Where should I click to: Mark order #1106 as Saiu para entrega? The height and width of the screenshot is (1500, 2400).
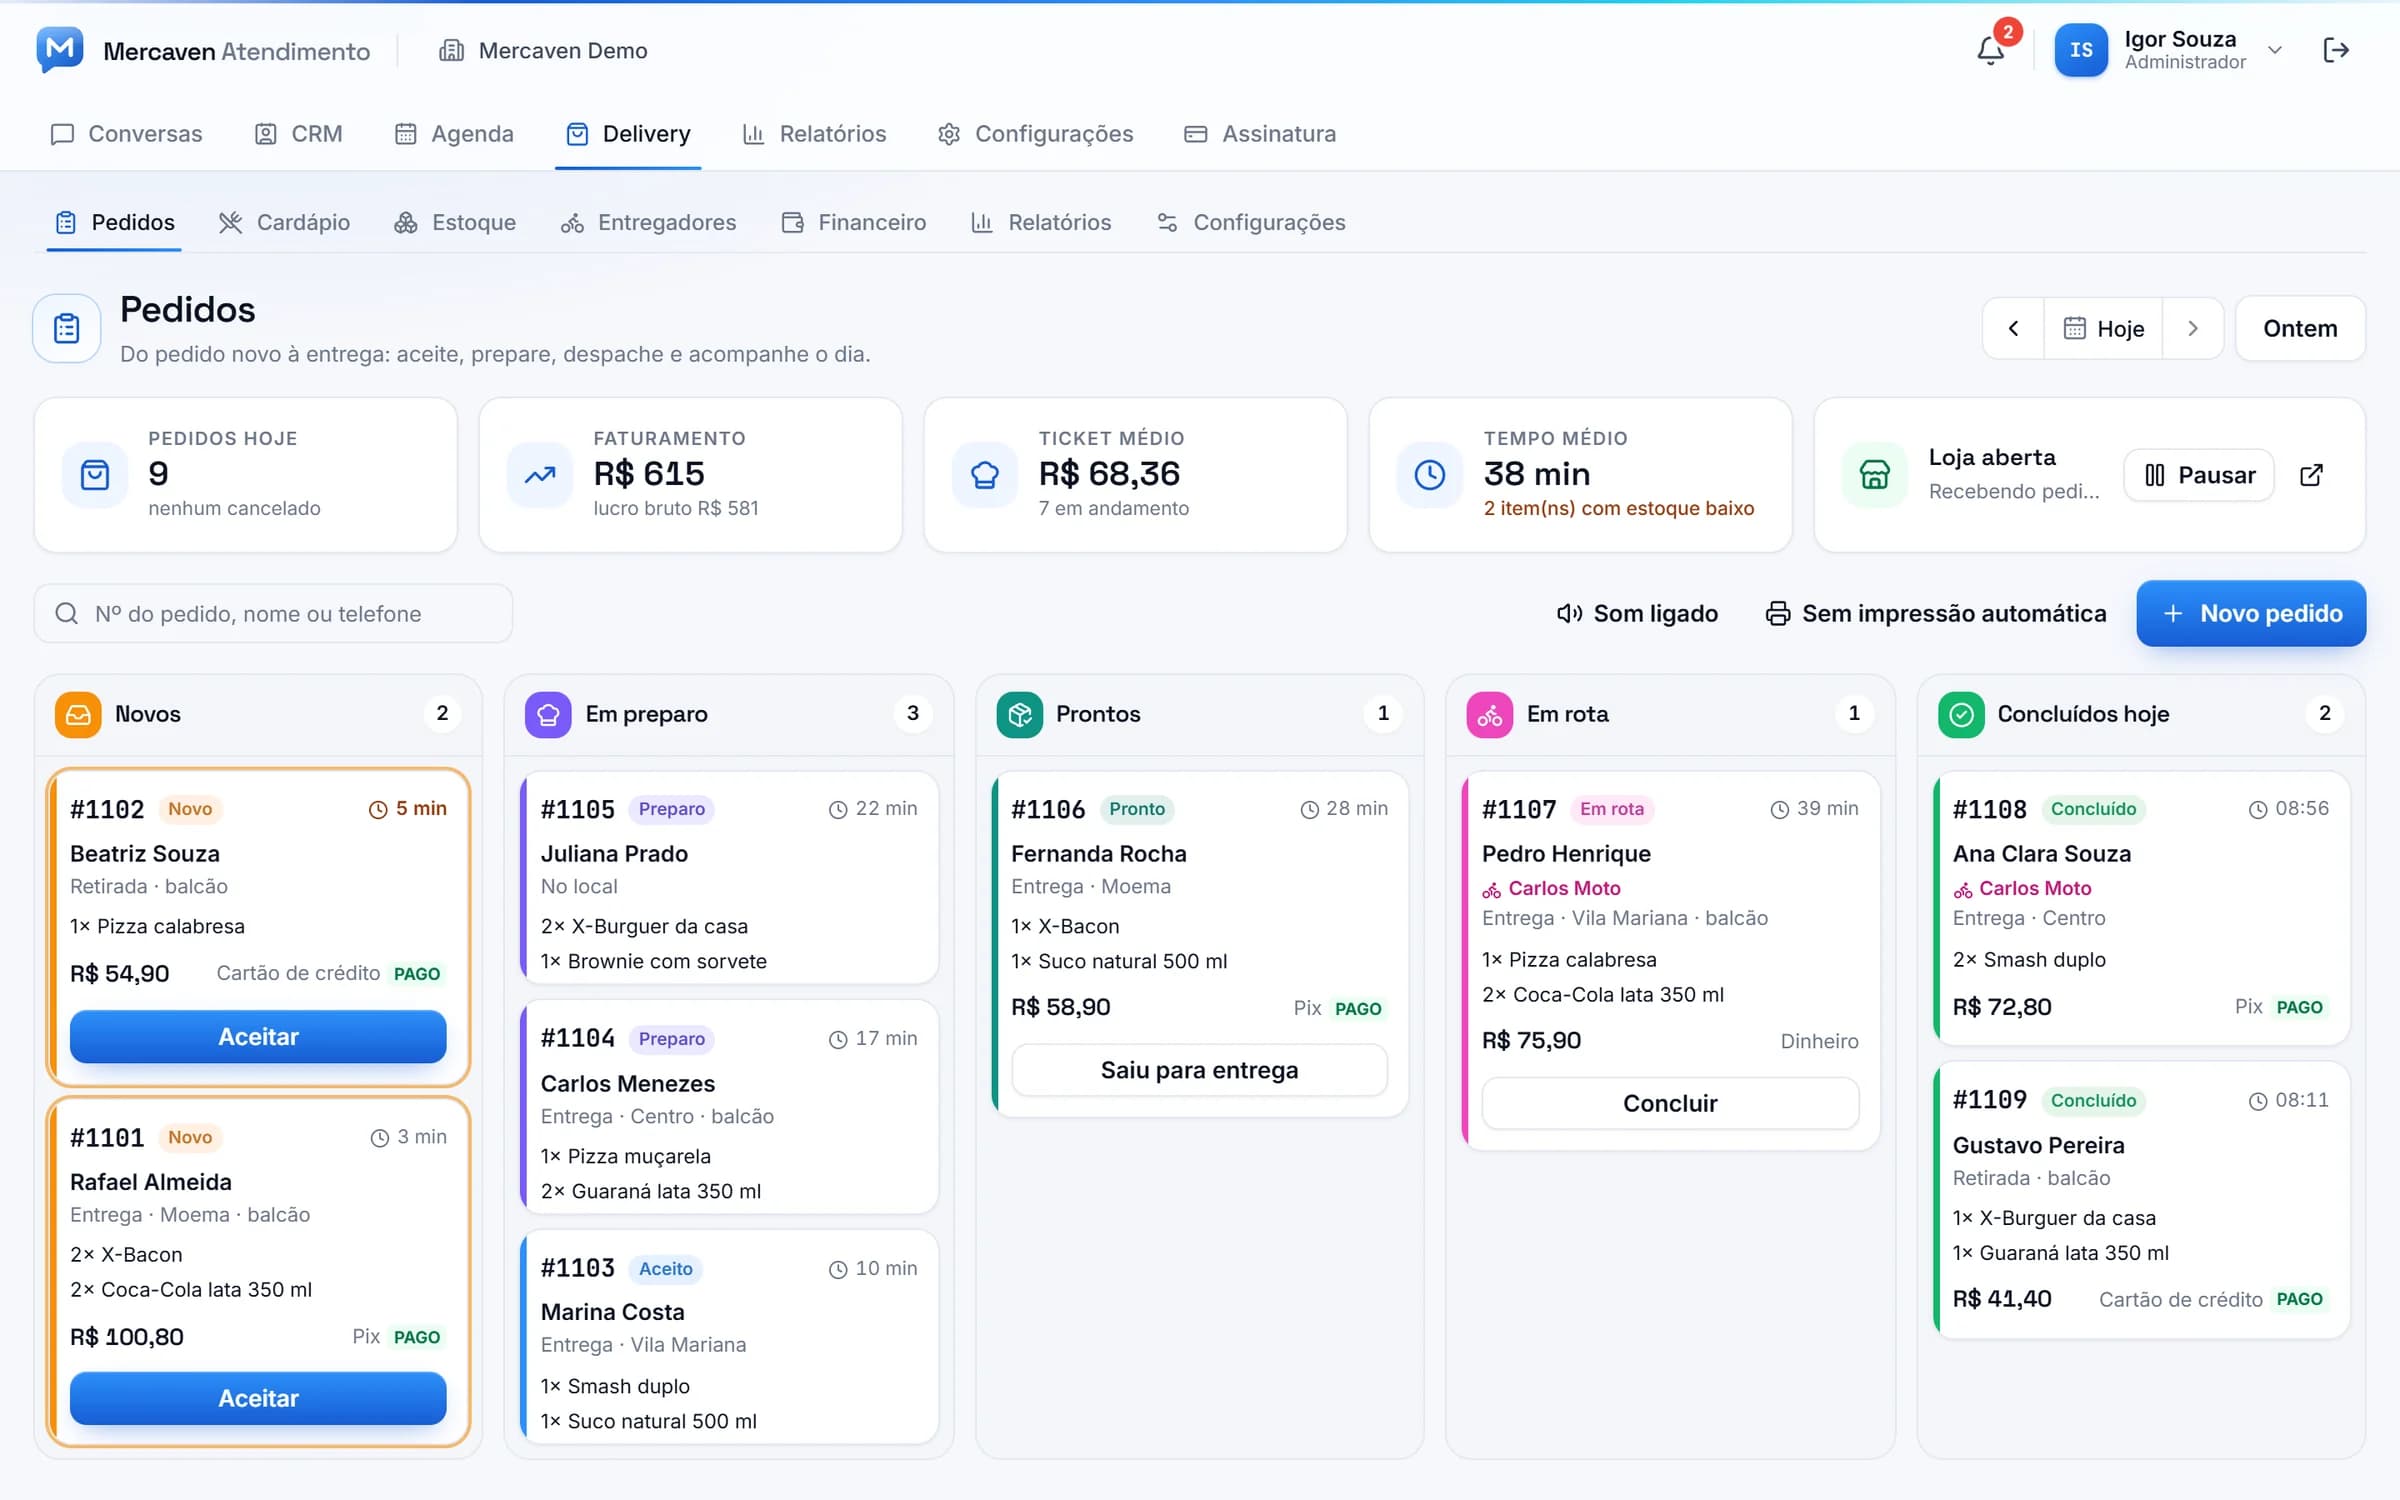click(x=1199, y=1070)
